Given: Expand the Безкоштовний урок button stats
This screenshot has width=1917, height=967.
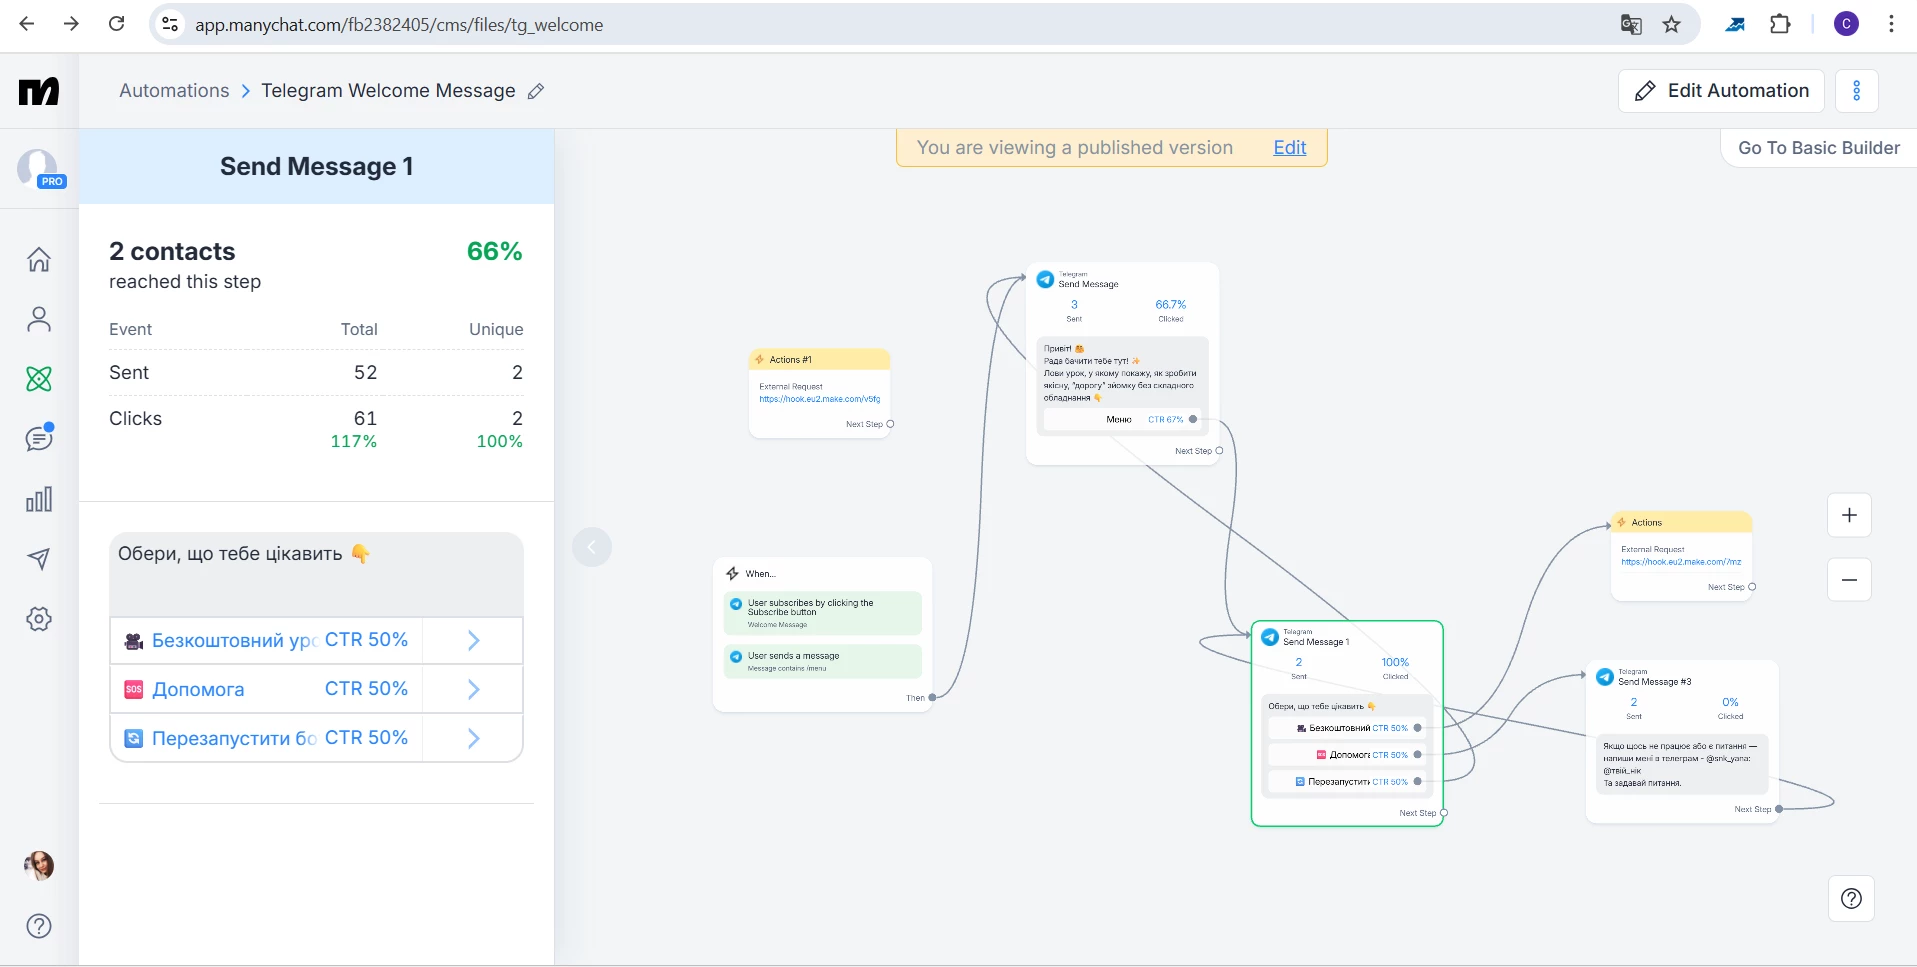Looking at the screenshot, I should click(x=473, y=640).
